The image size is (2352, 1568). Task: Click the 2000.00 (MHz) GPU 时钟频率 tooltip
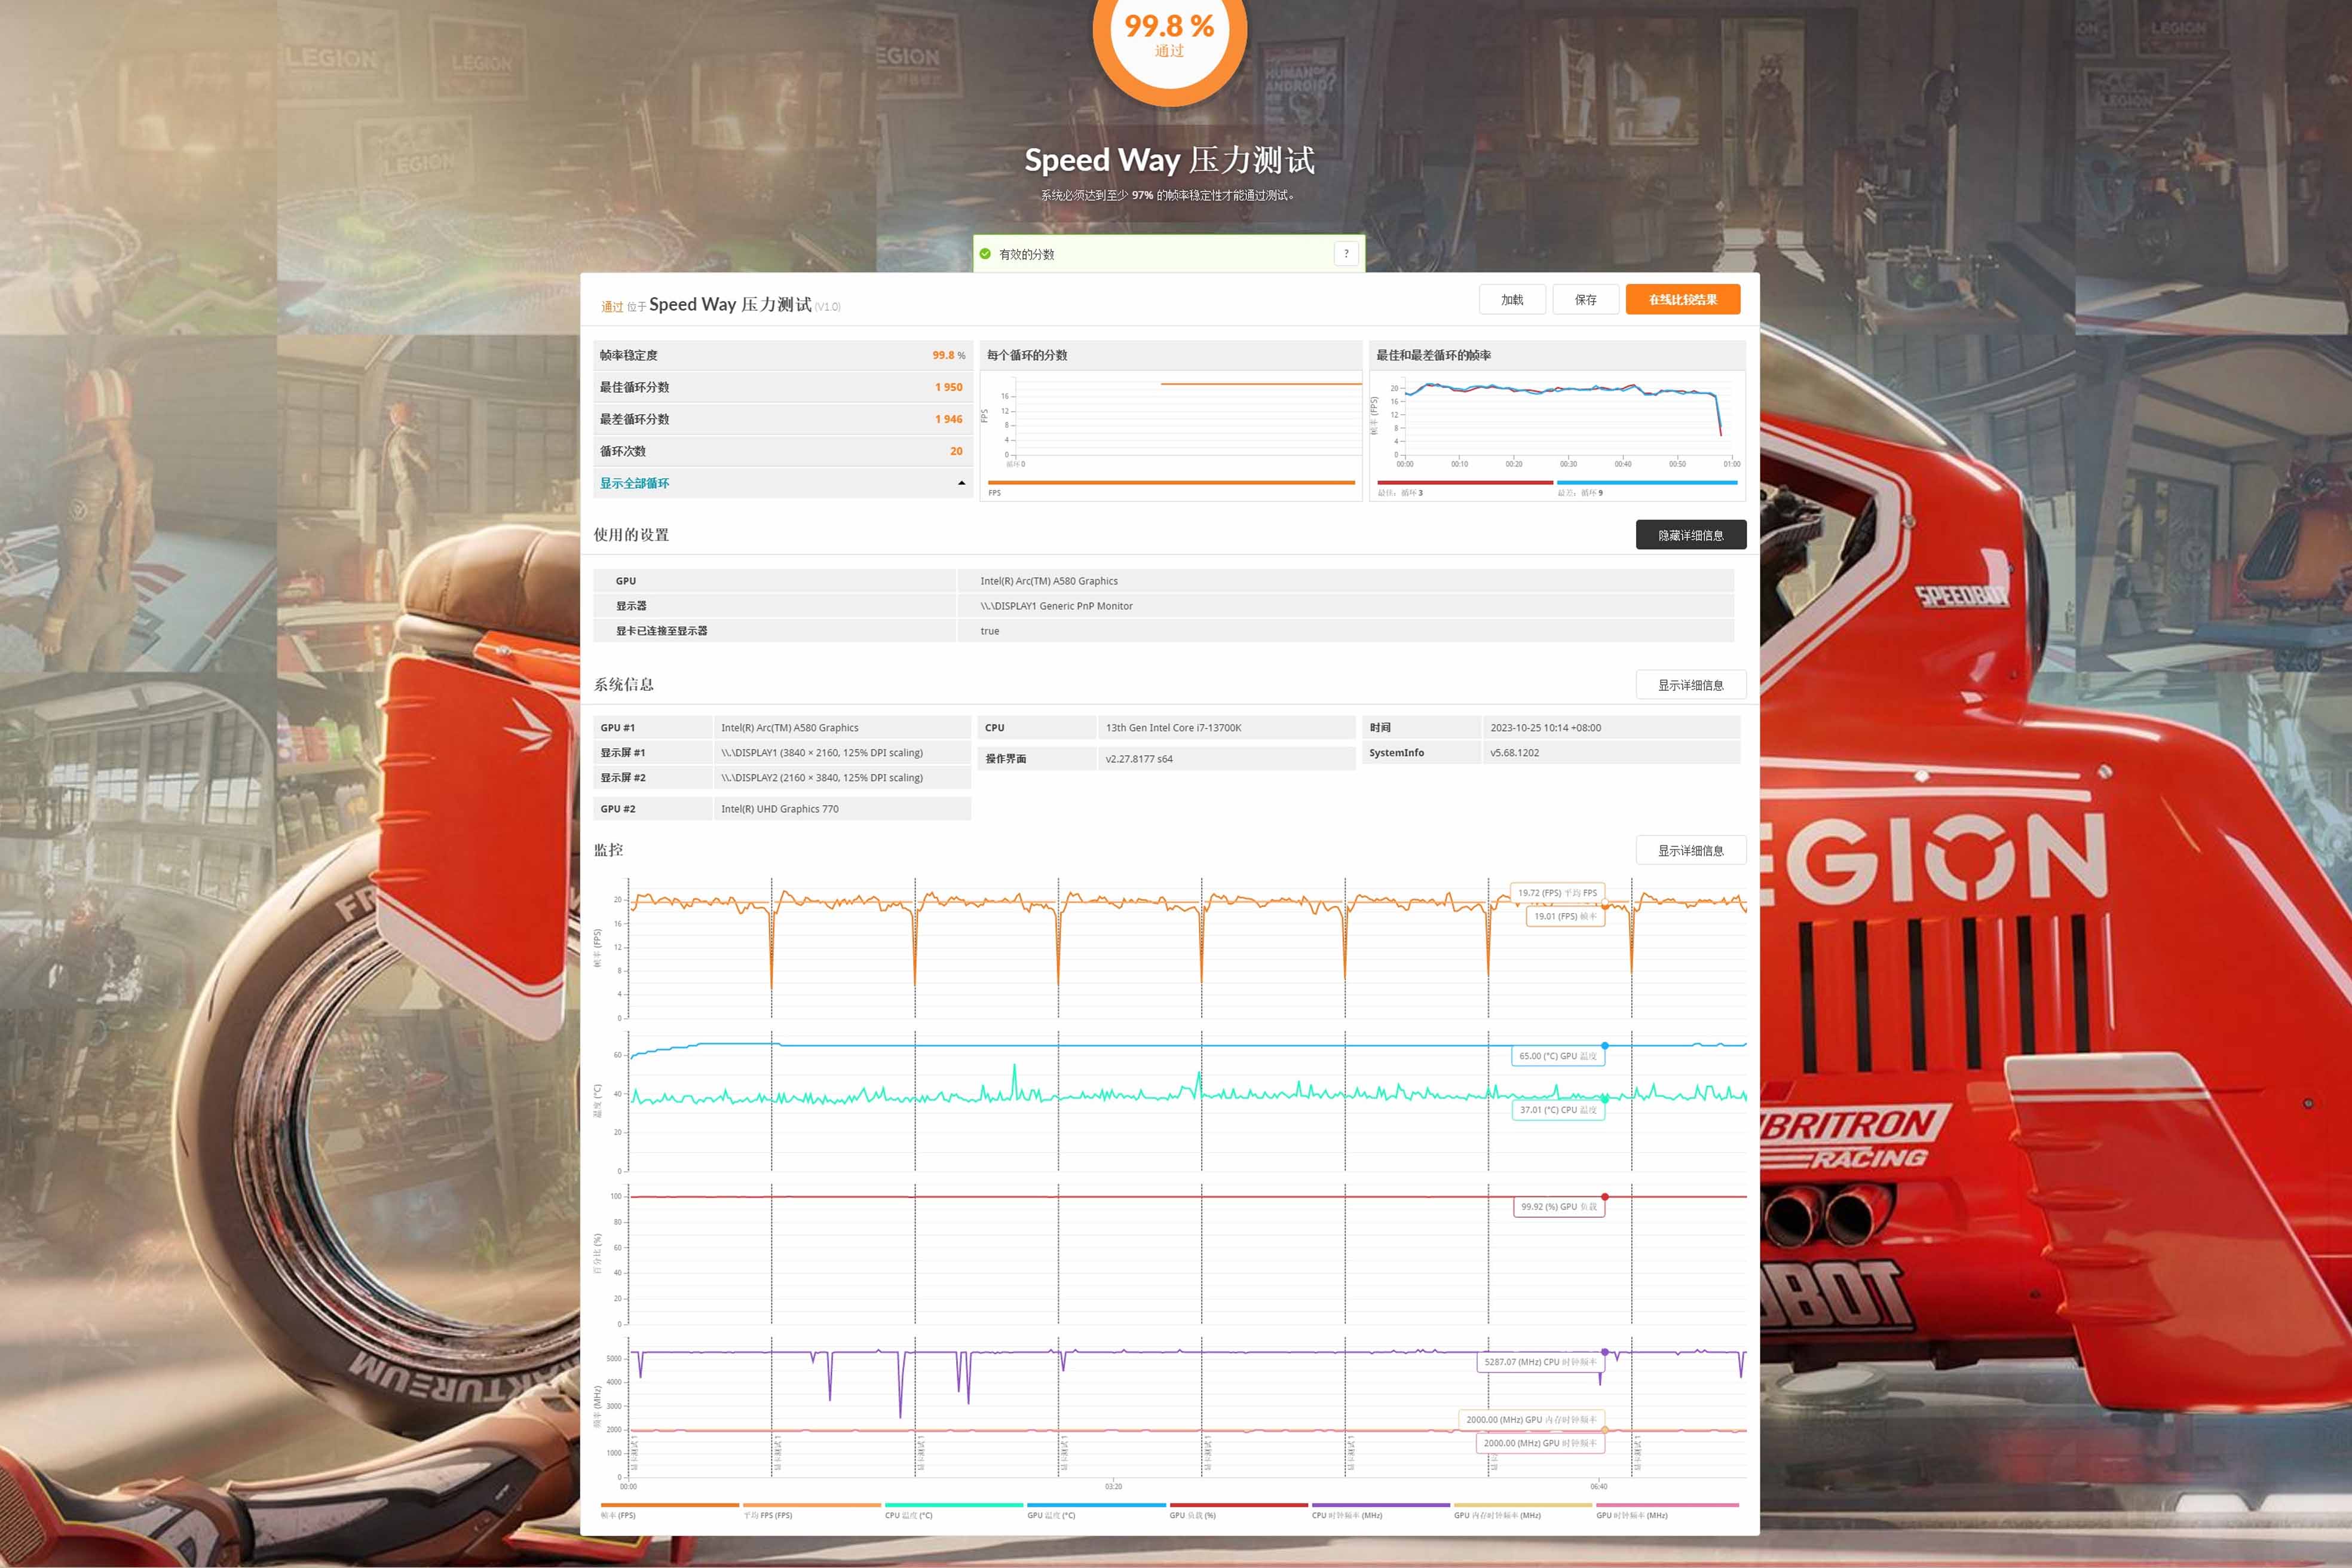click(1540, 1443)
